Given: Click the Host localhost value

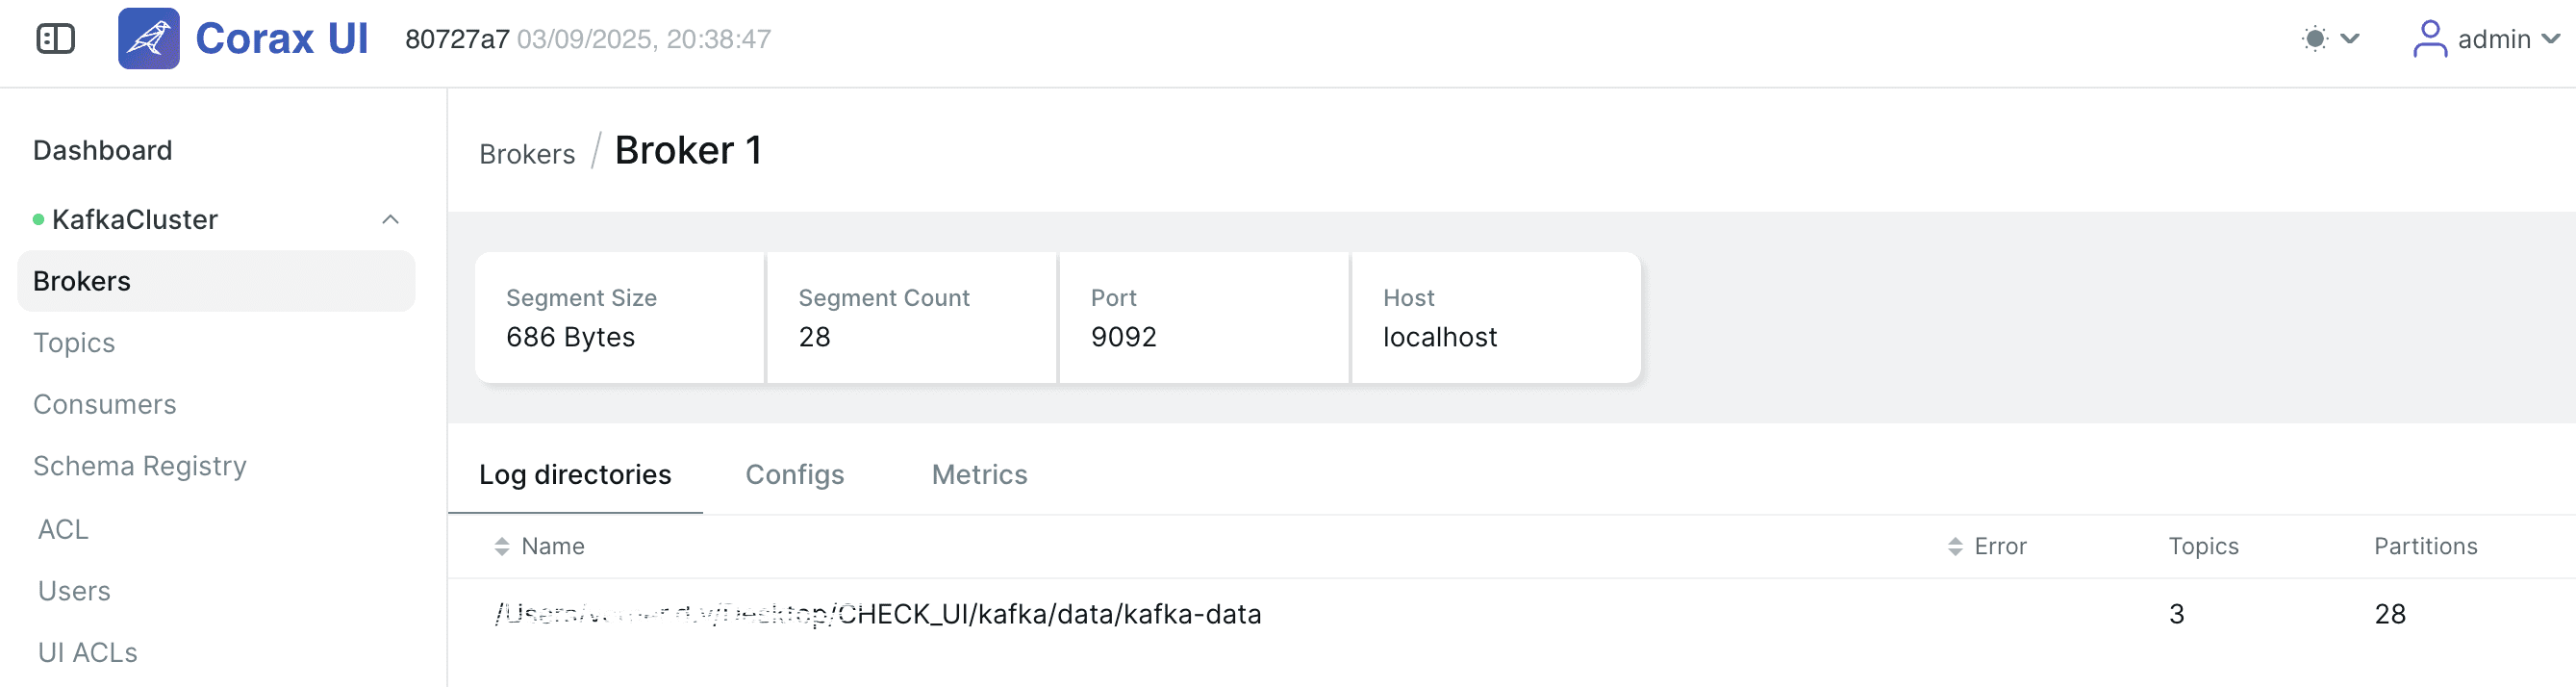Looking at the screenshot, I should [1439, 337].
